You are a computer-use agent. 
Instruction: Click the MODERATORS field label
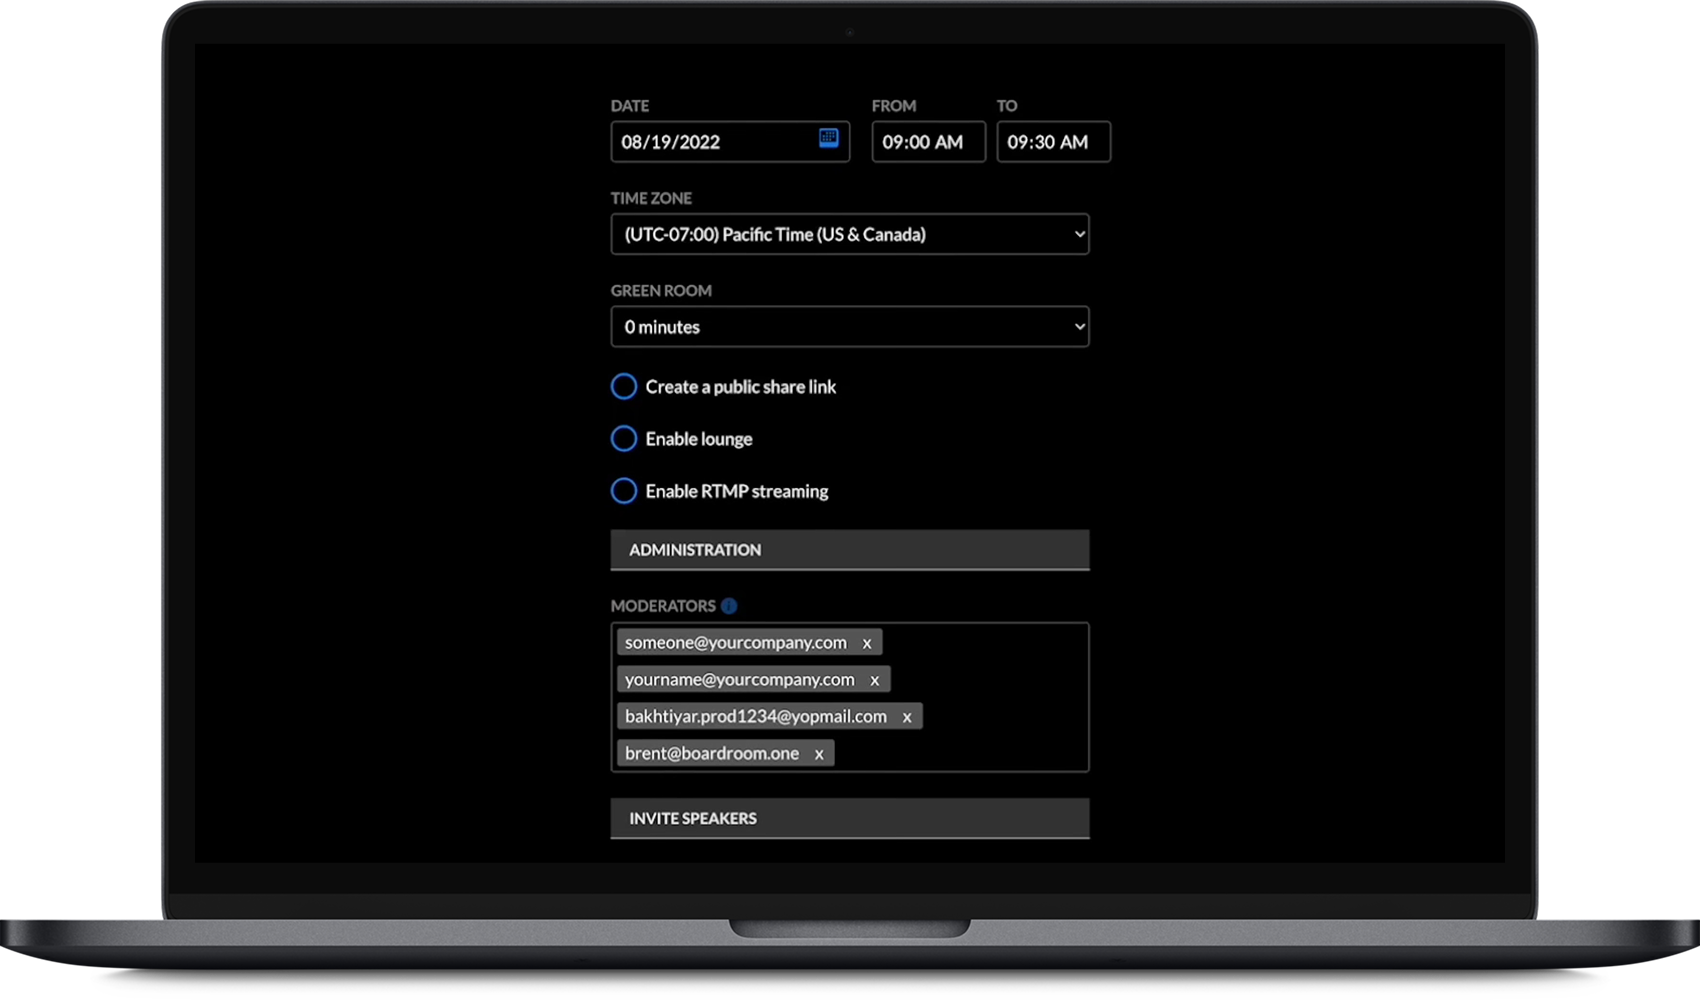click(663, 606)
